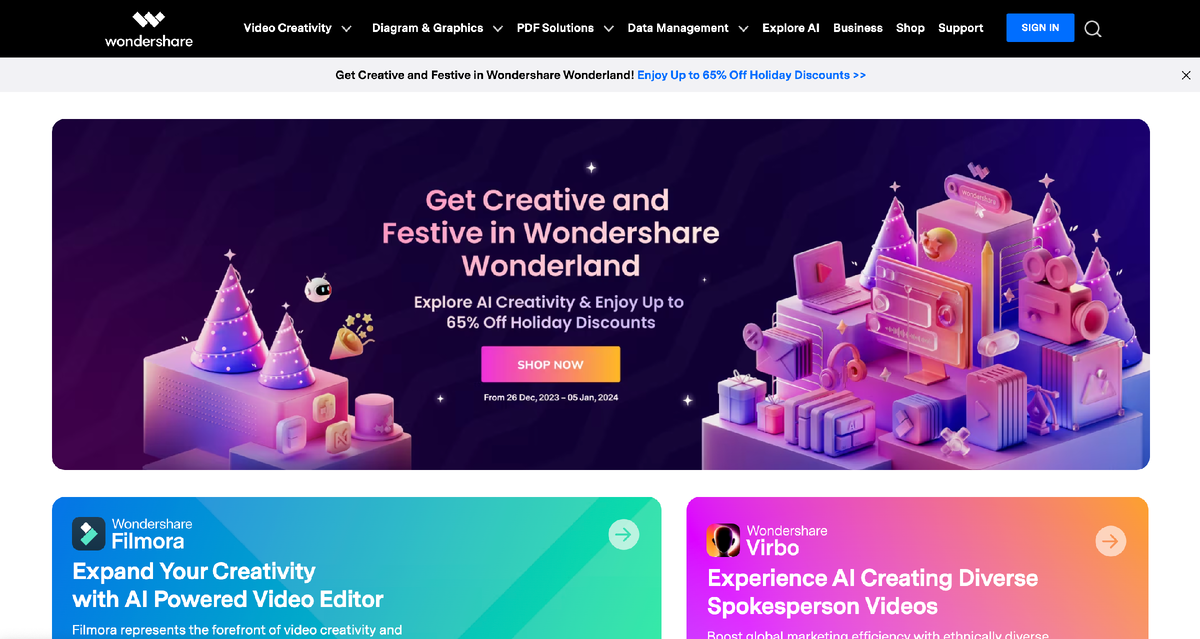Click the Virbo app icon

pyautogui.click(x=723, y=541)
